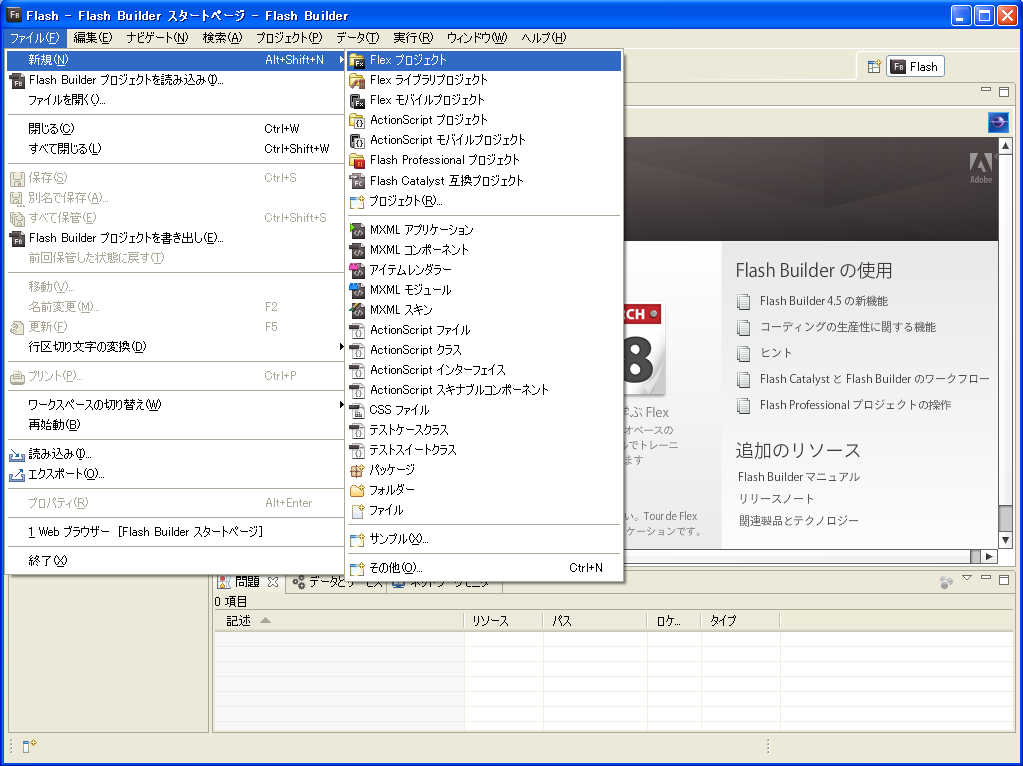Reopen 1 Web ブラウザー recent entry
Screen dimensions: 1023x766
point(176,532)
